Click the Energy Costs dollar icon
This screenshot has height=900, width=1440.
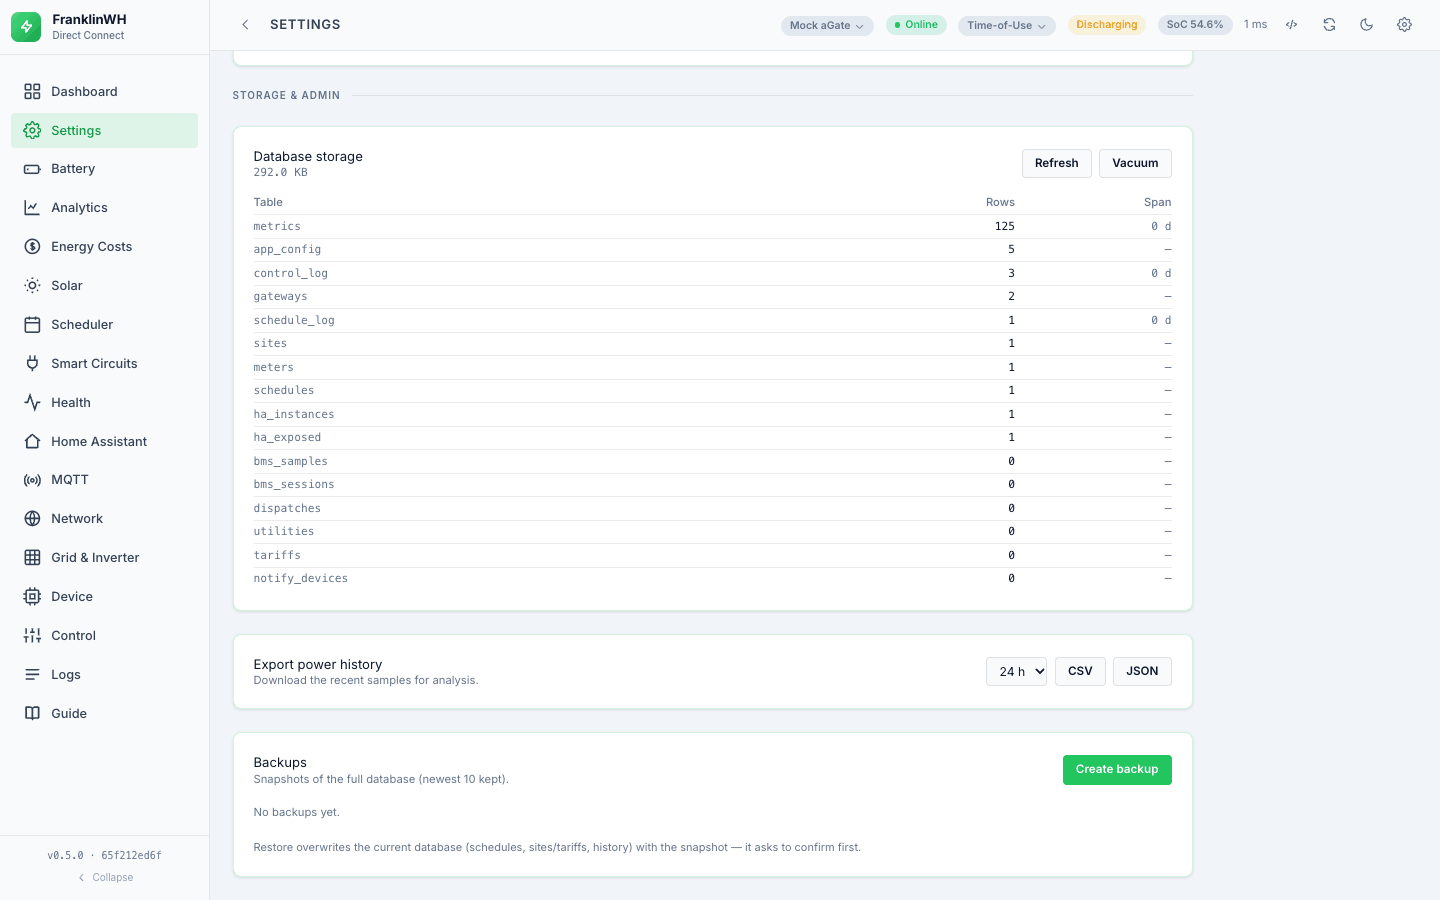pos(32,247)
